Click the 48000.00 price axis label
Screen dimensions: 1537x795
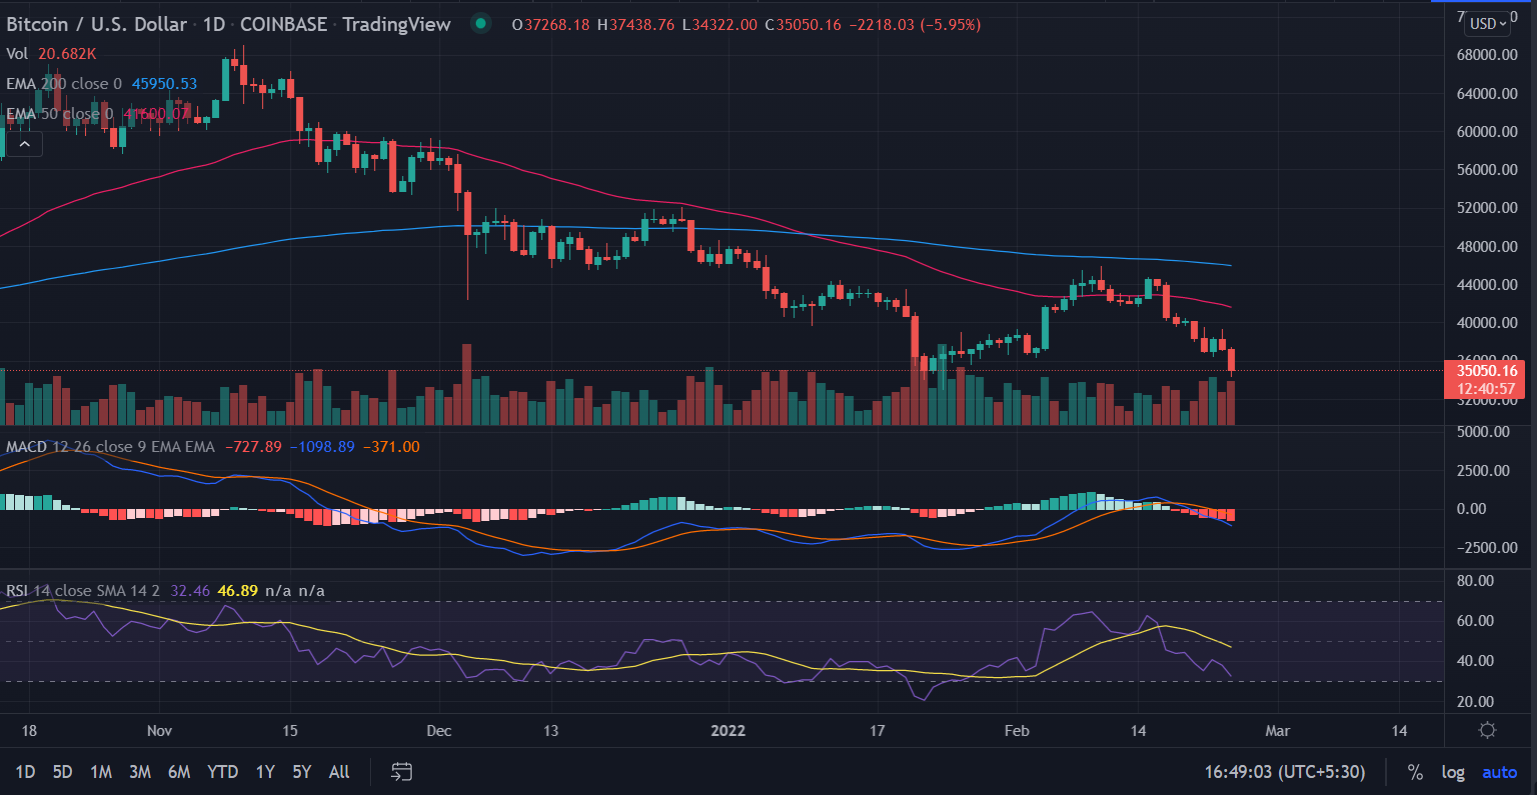[x=1487, y=247]
